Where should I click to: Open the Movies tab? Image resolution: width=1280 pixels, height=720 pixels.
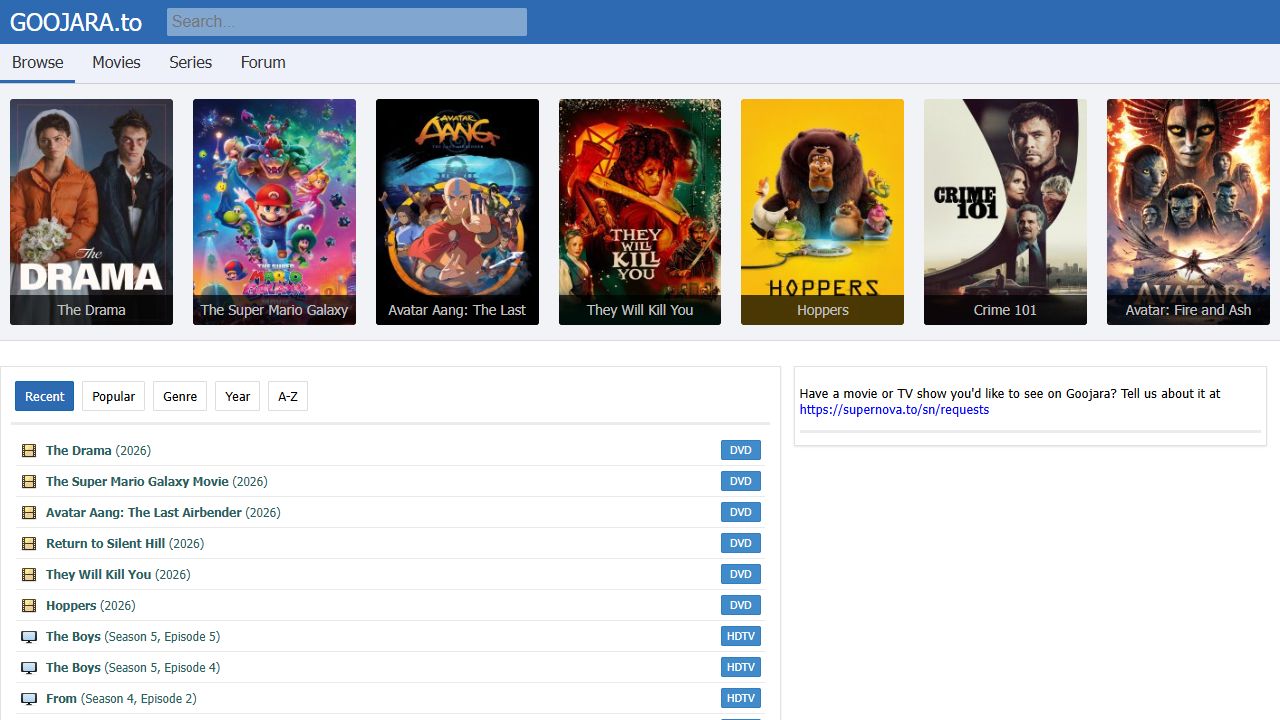116,62
